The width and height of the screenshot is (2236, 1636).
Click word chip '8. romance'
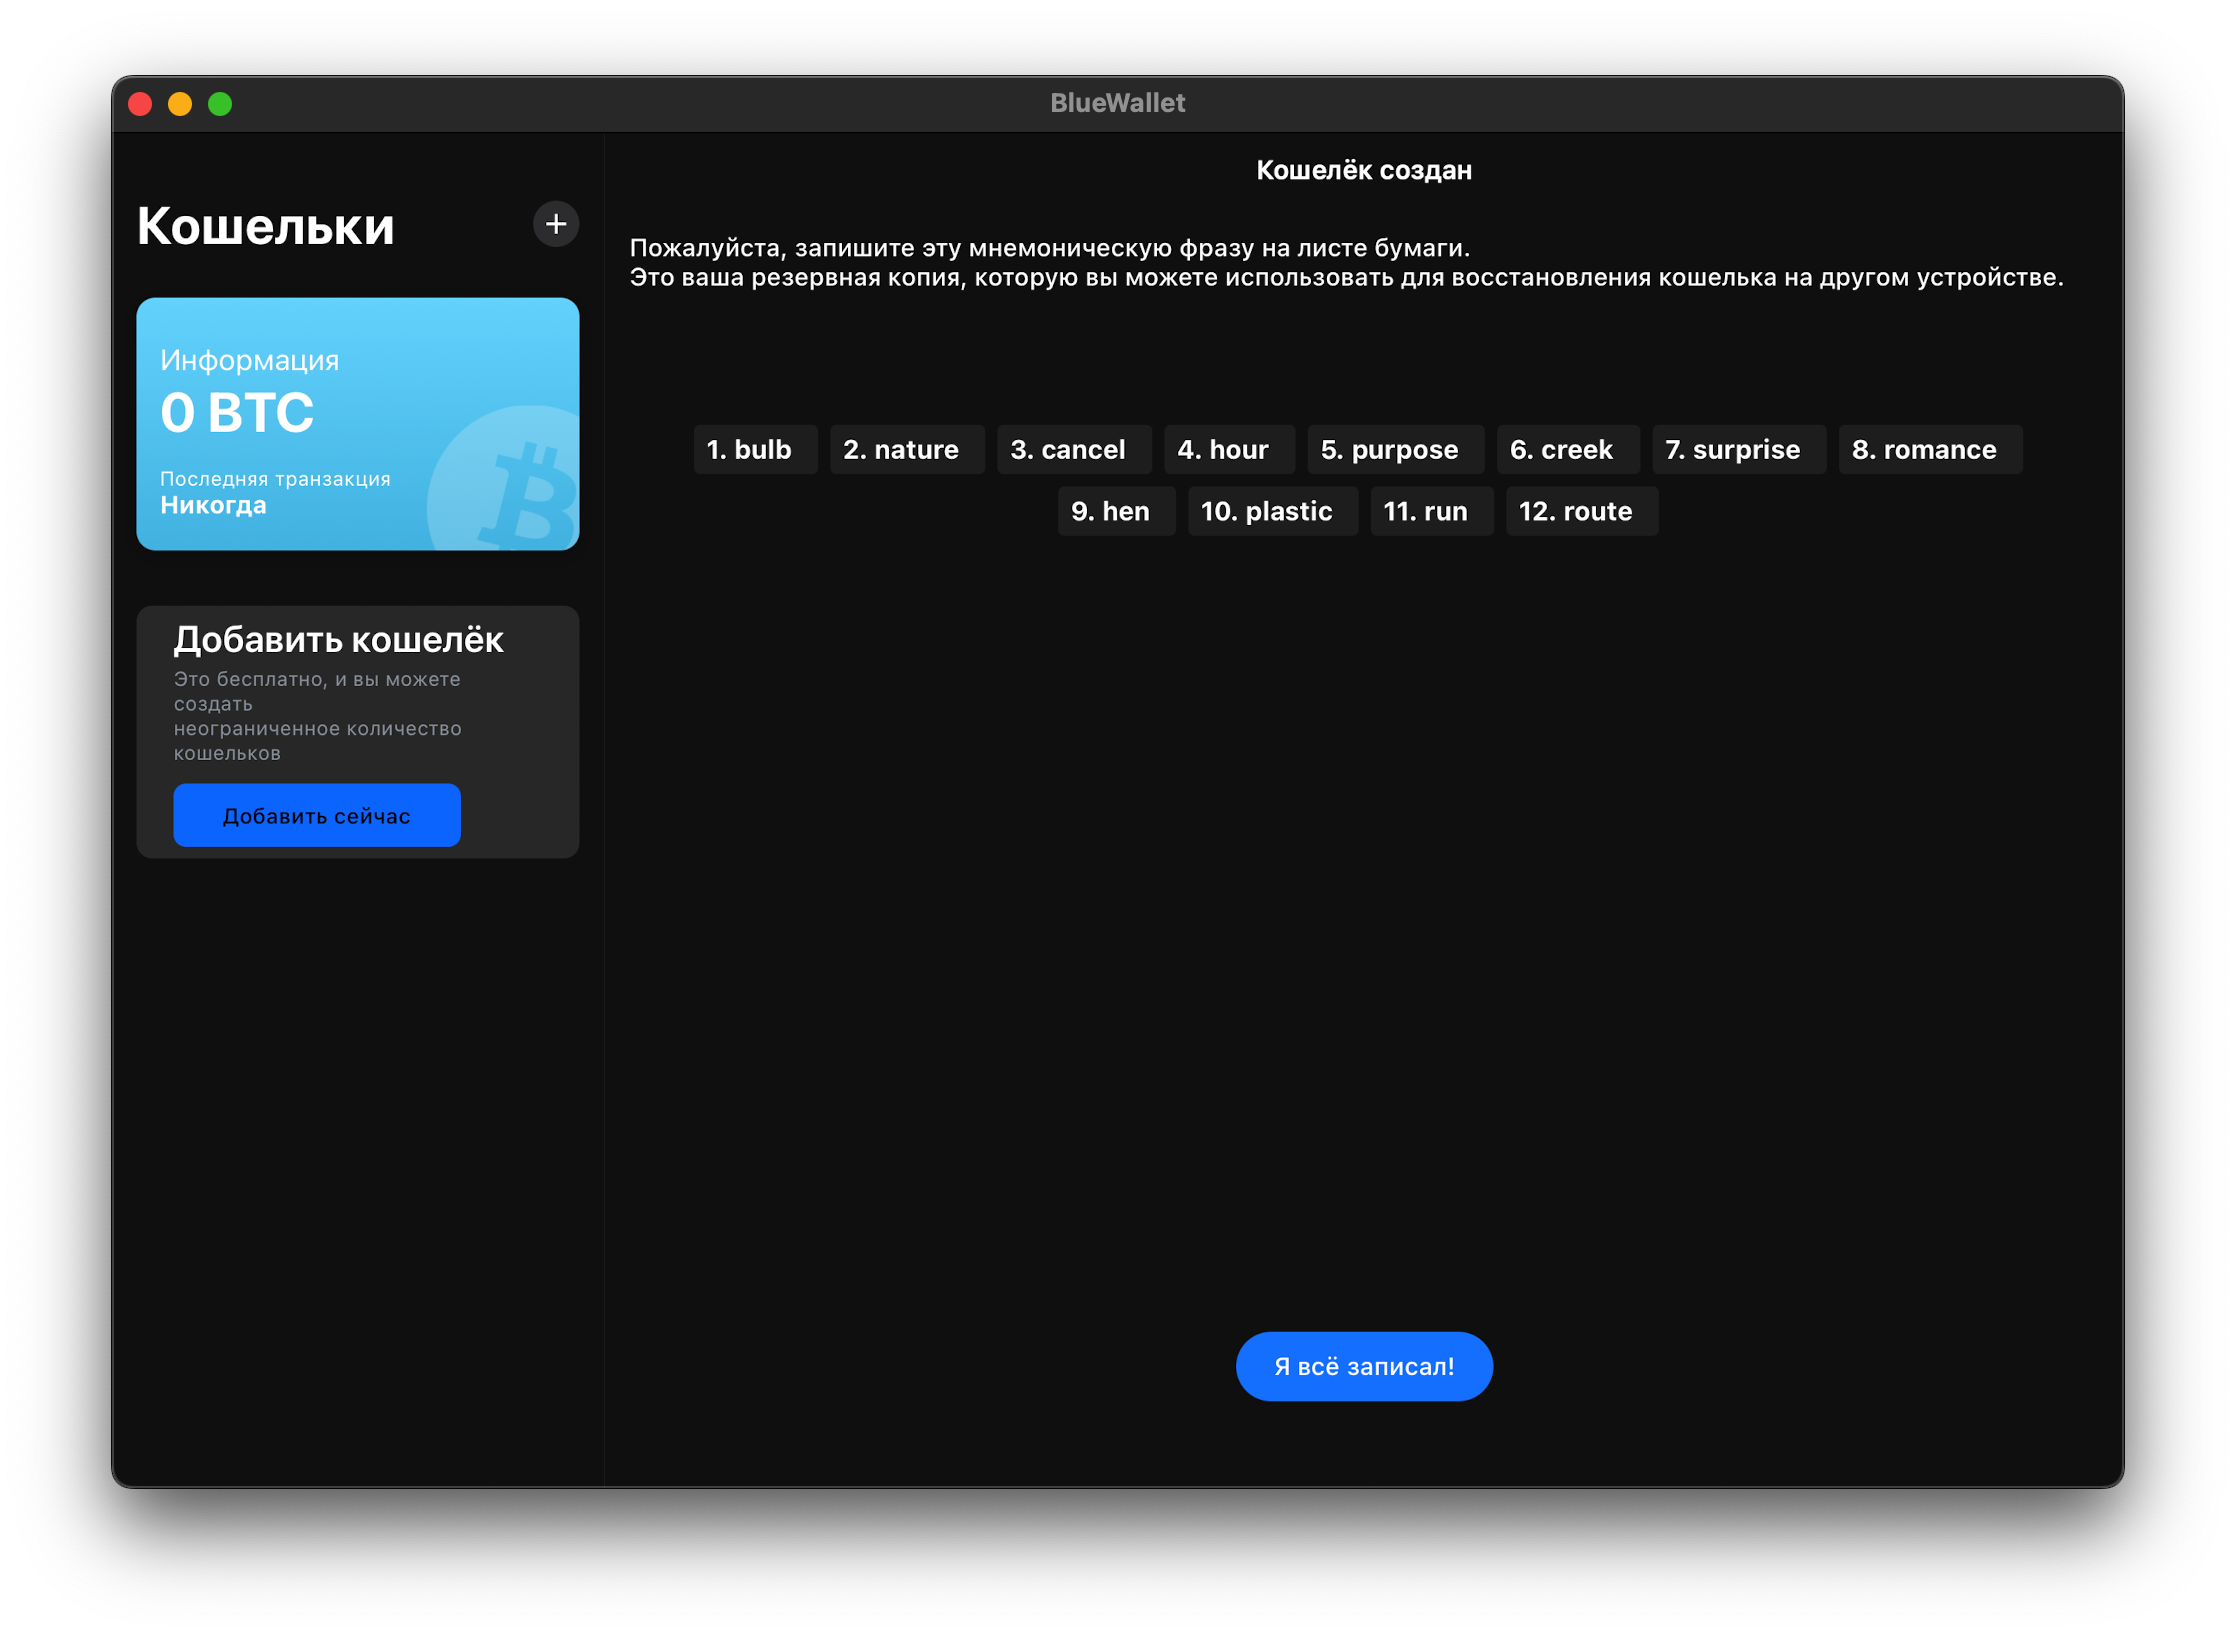[x=1924, y=448]
